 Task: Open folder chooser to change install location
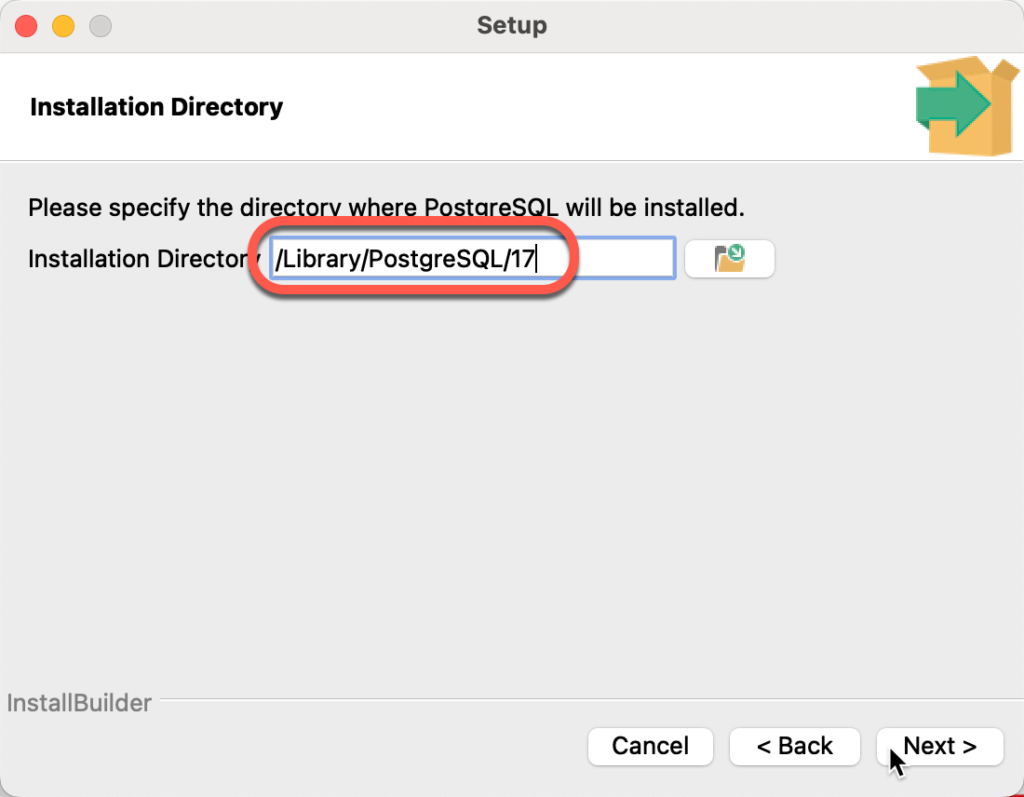729,258
